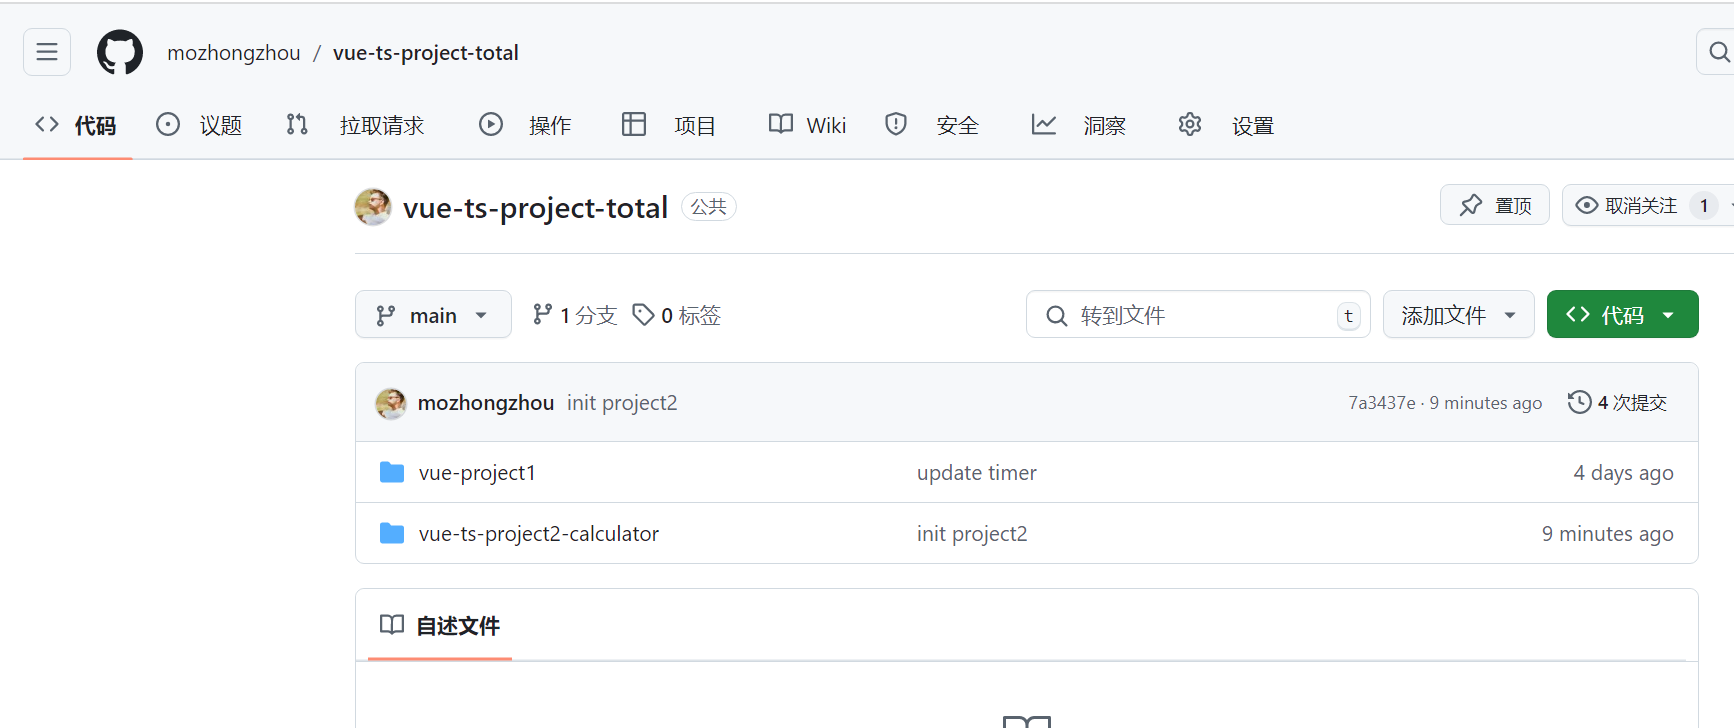Click the 转到文件 search field

(1198, 315)
